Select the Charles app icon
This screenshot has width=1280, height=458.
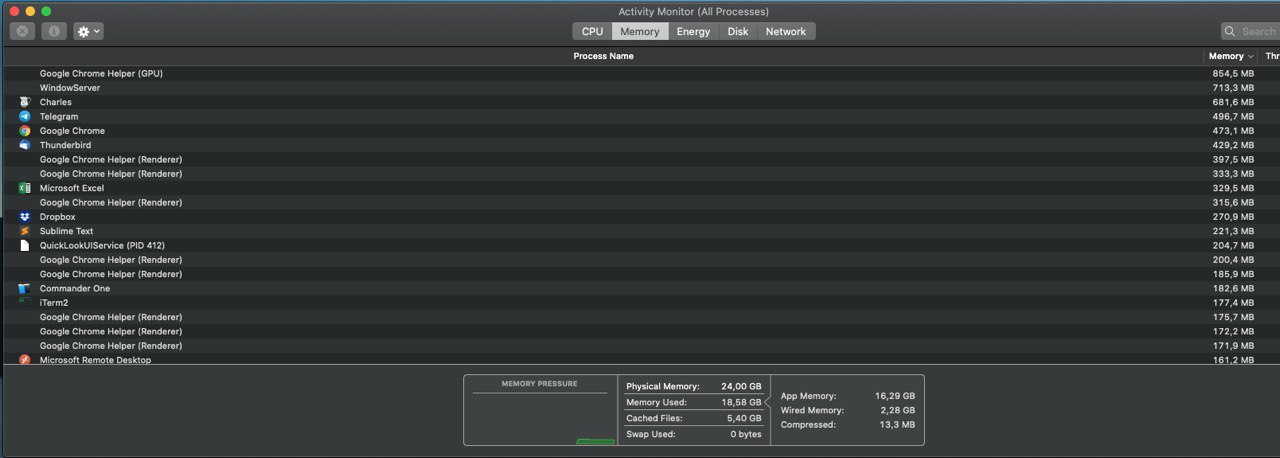pos(24,102)
